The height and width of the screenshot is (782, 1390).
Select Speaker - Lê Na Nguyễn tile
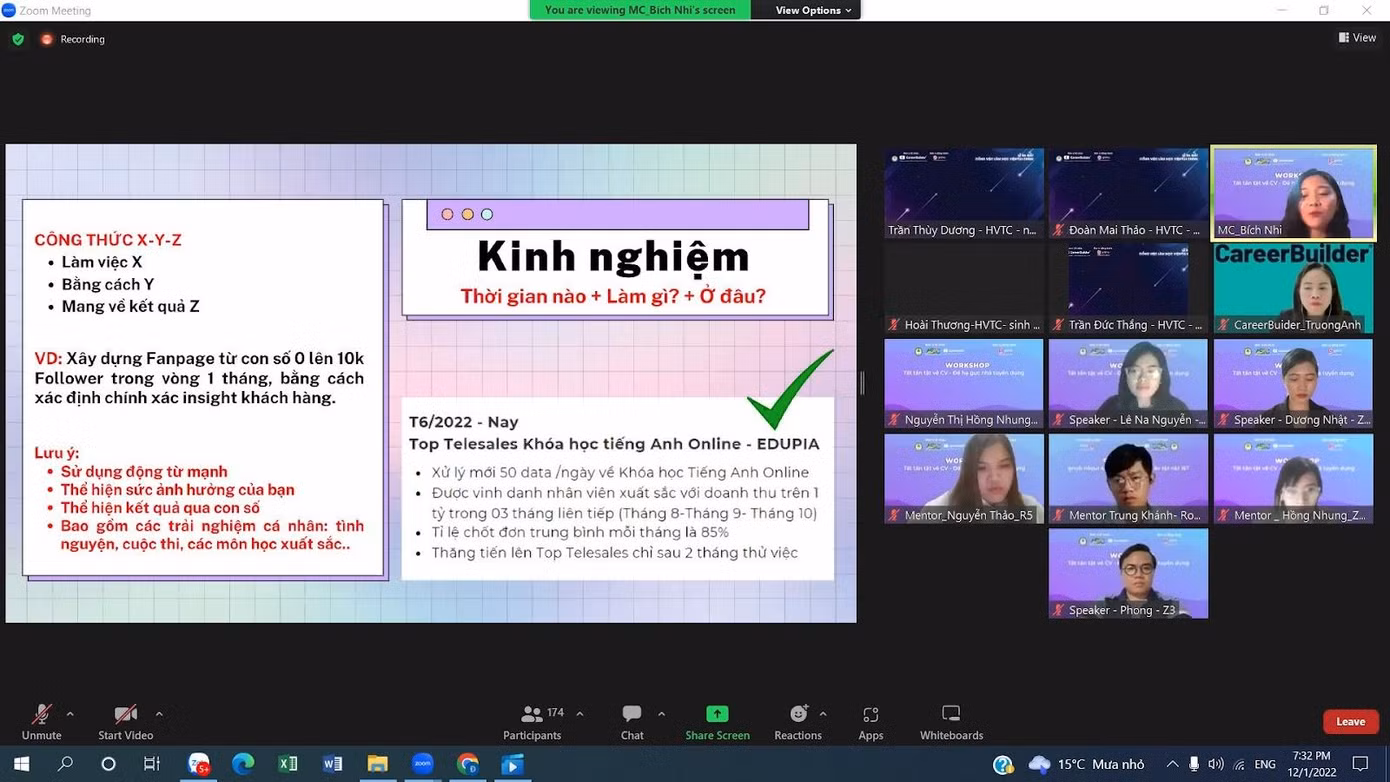point(1128,383)
